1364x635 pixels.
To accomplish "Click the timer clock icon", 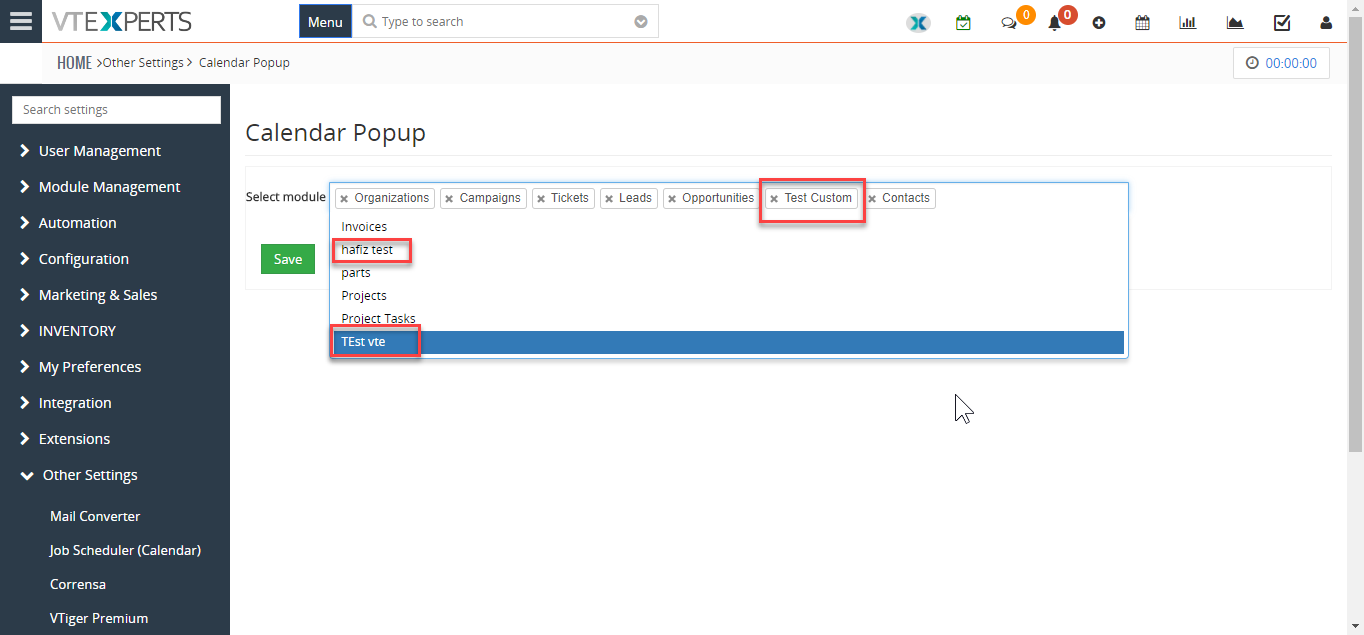I will click(x=1252, y=63).
